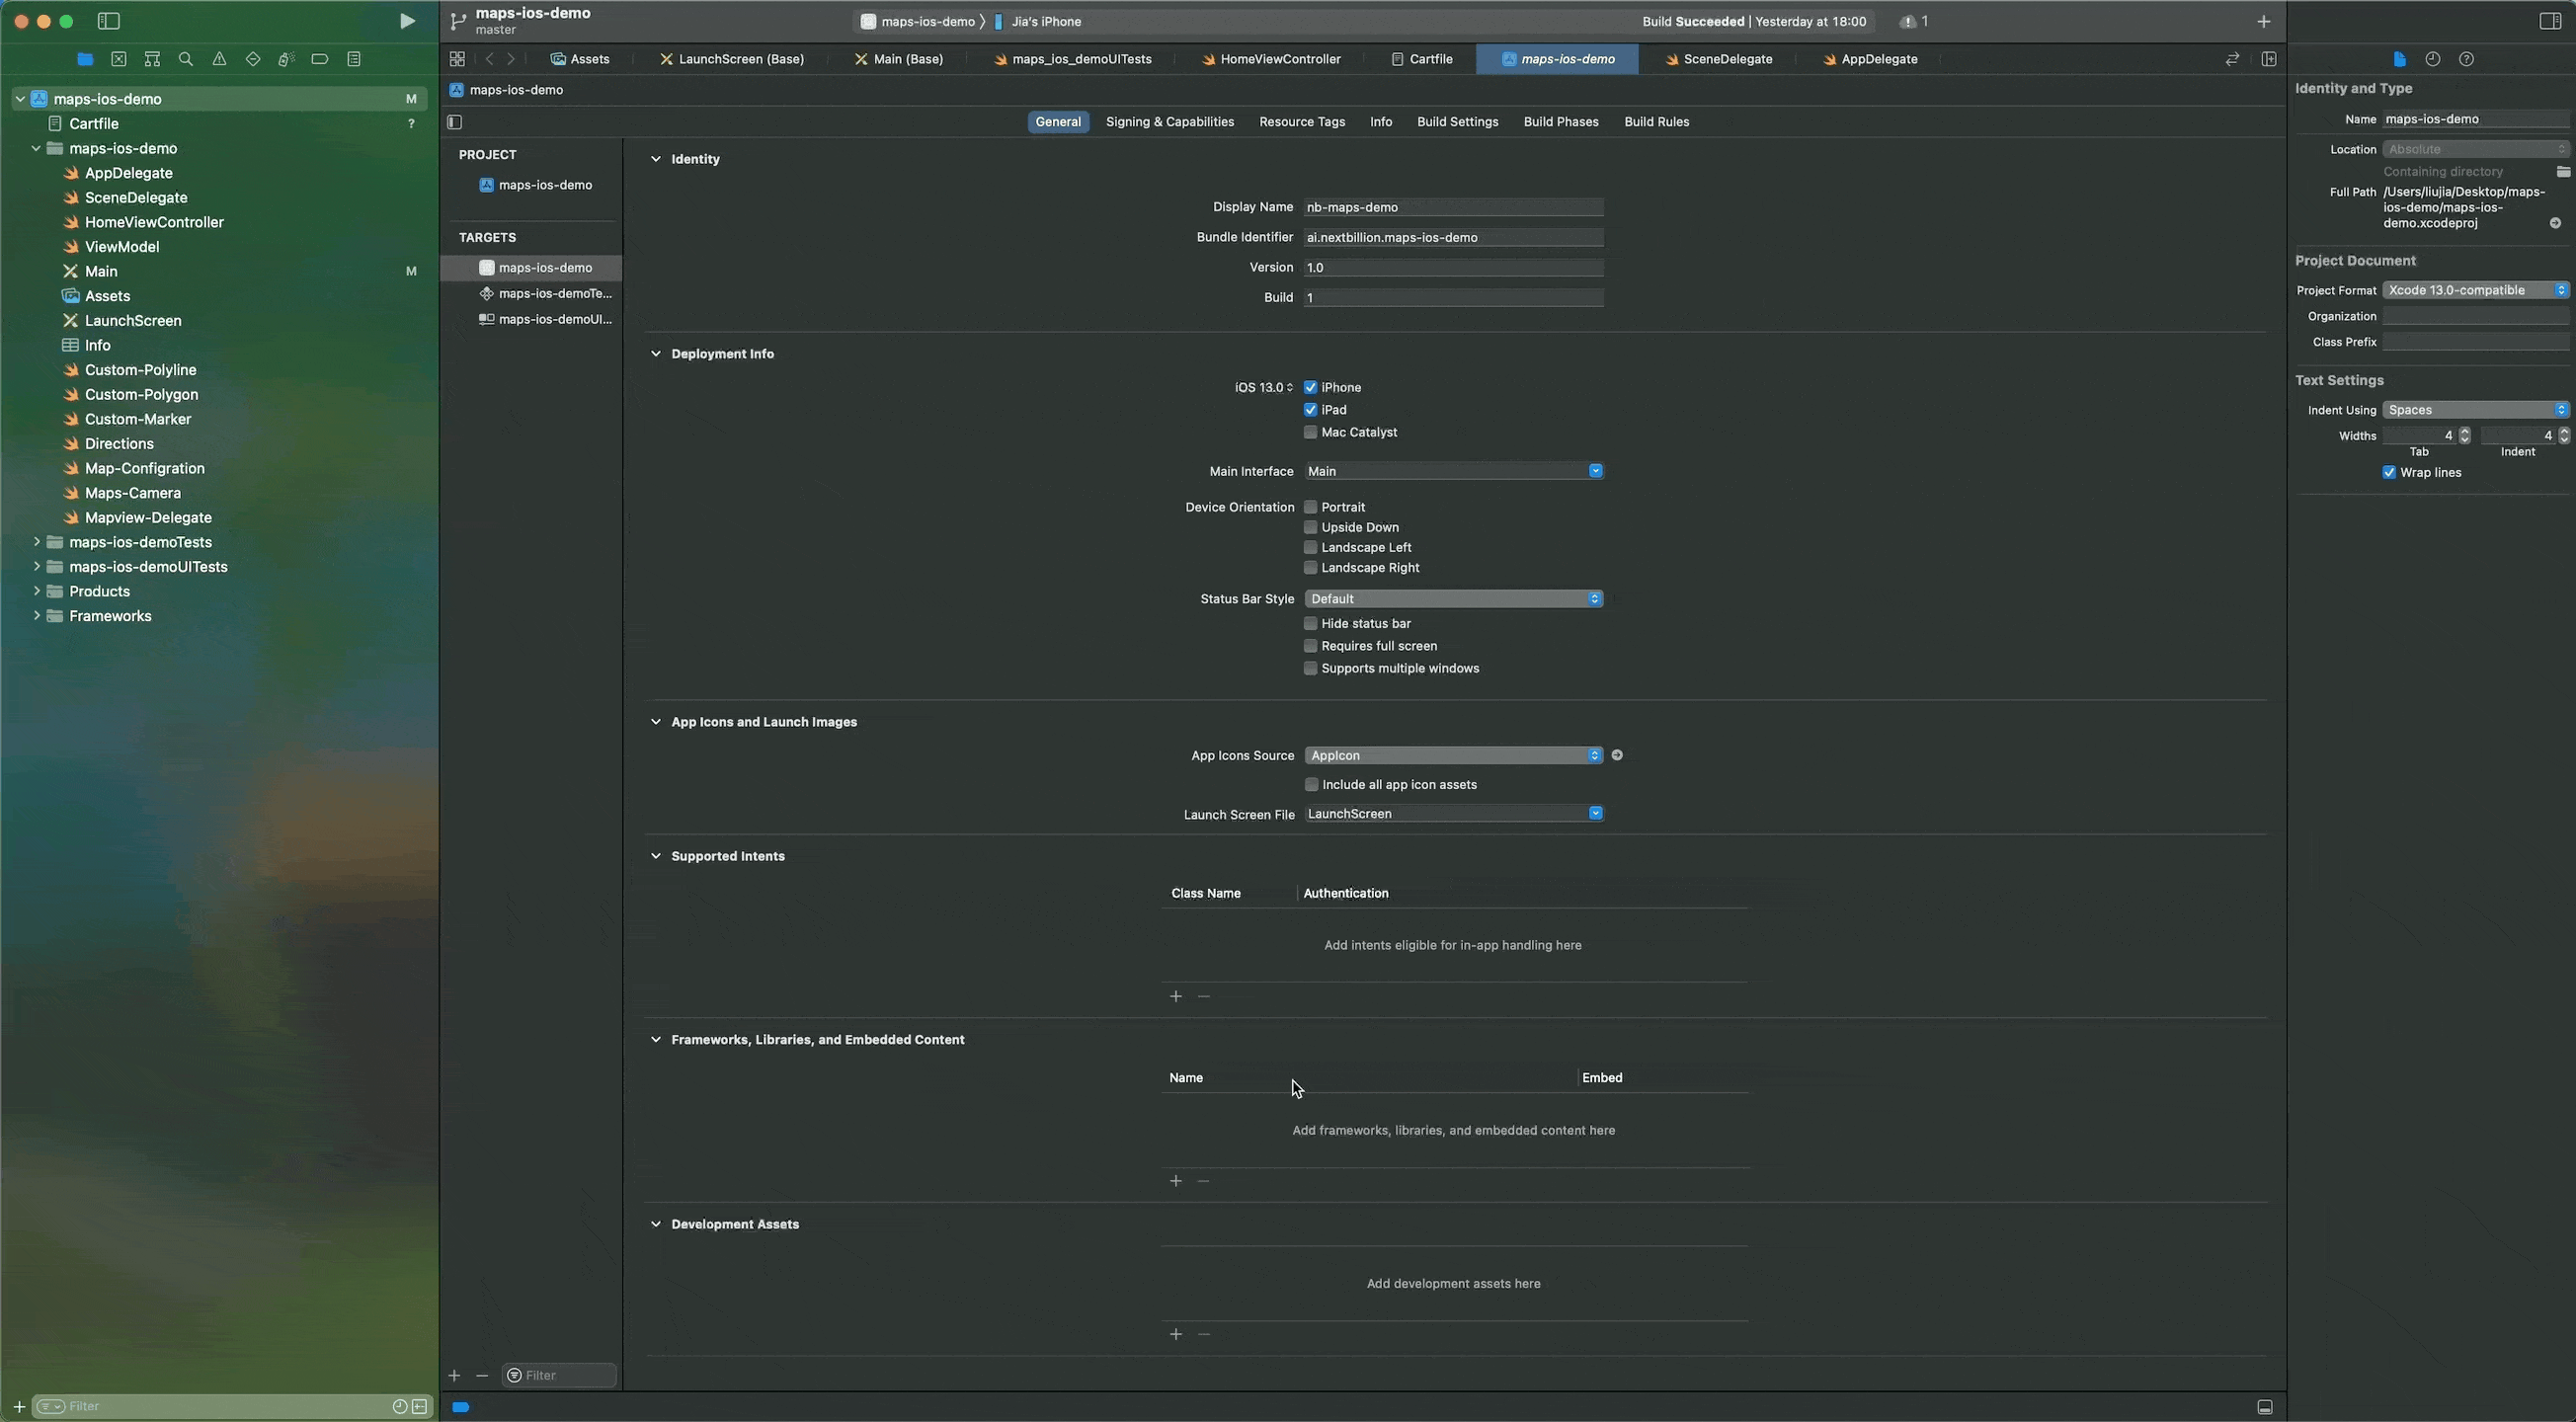This screenshot has height=1422, width=2576.
Task: Click the issue warning badge in status bar
Action: pyautogui.click(x=1914, y=21)
